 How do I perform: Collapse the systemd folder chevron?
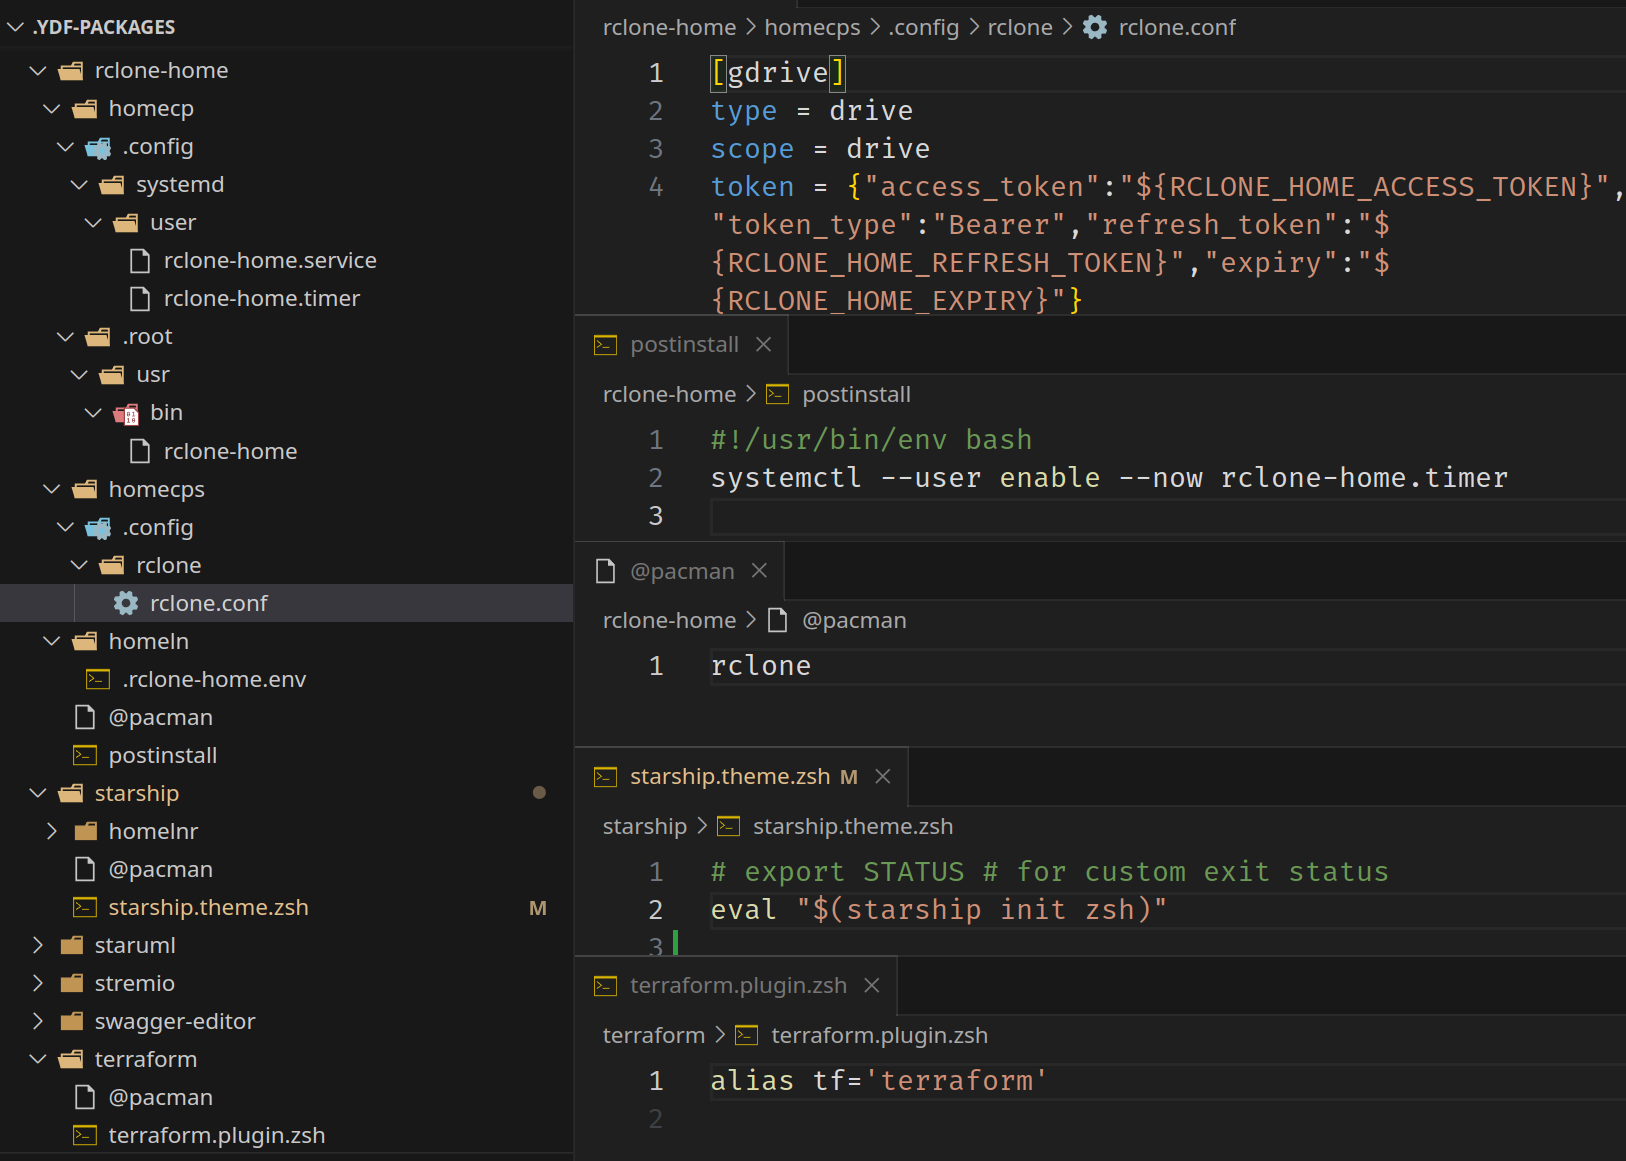pos(80,185)
